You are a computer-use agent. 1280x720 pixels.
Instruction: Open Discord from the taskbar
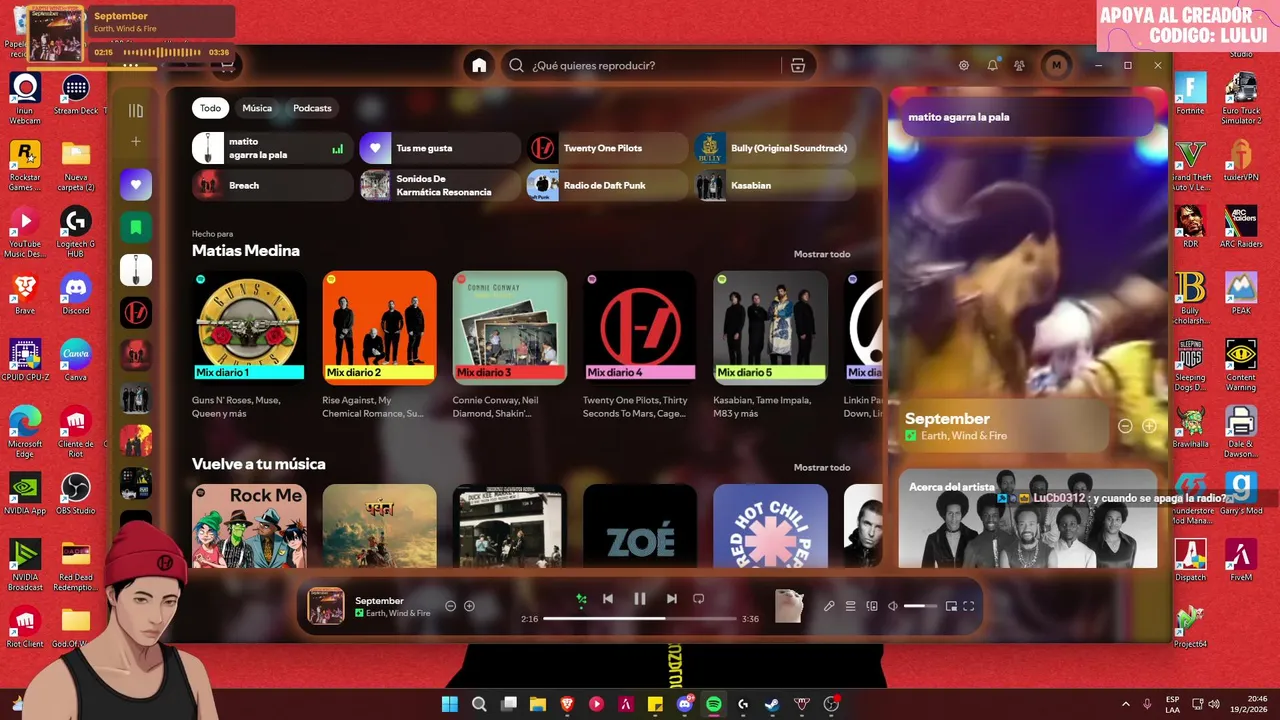coord(684,704)
